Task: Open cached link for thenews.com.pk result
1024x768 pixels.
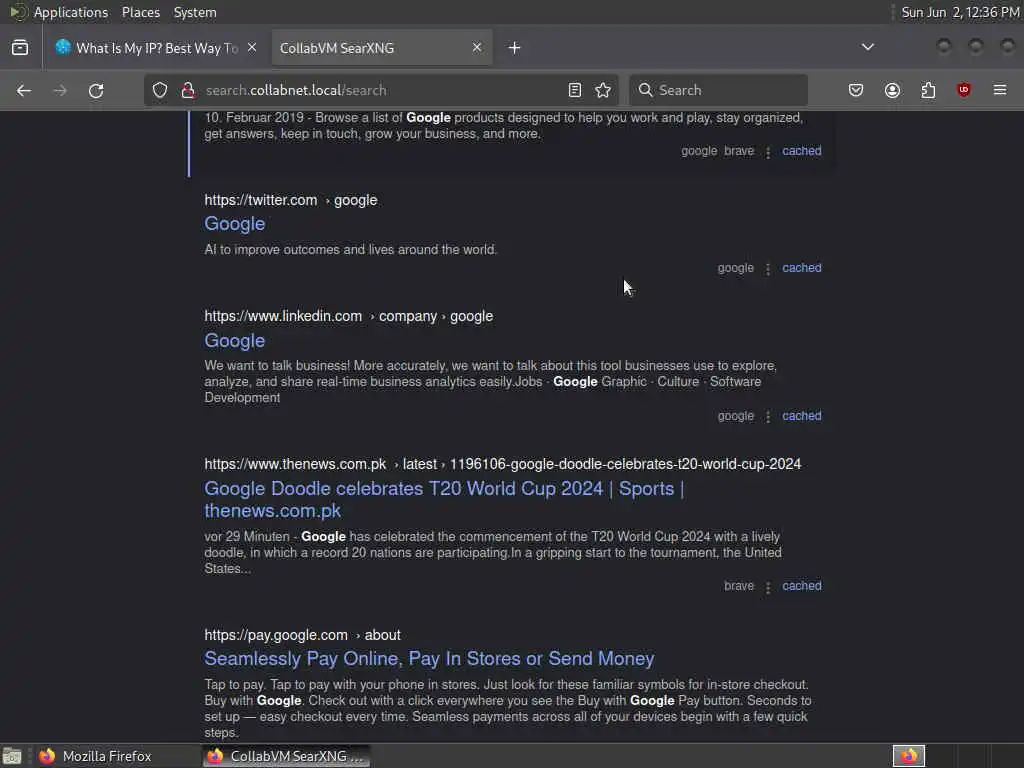Action: [802, 586]
